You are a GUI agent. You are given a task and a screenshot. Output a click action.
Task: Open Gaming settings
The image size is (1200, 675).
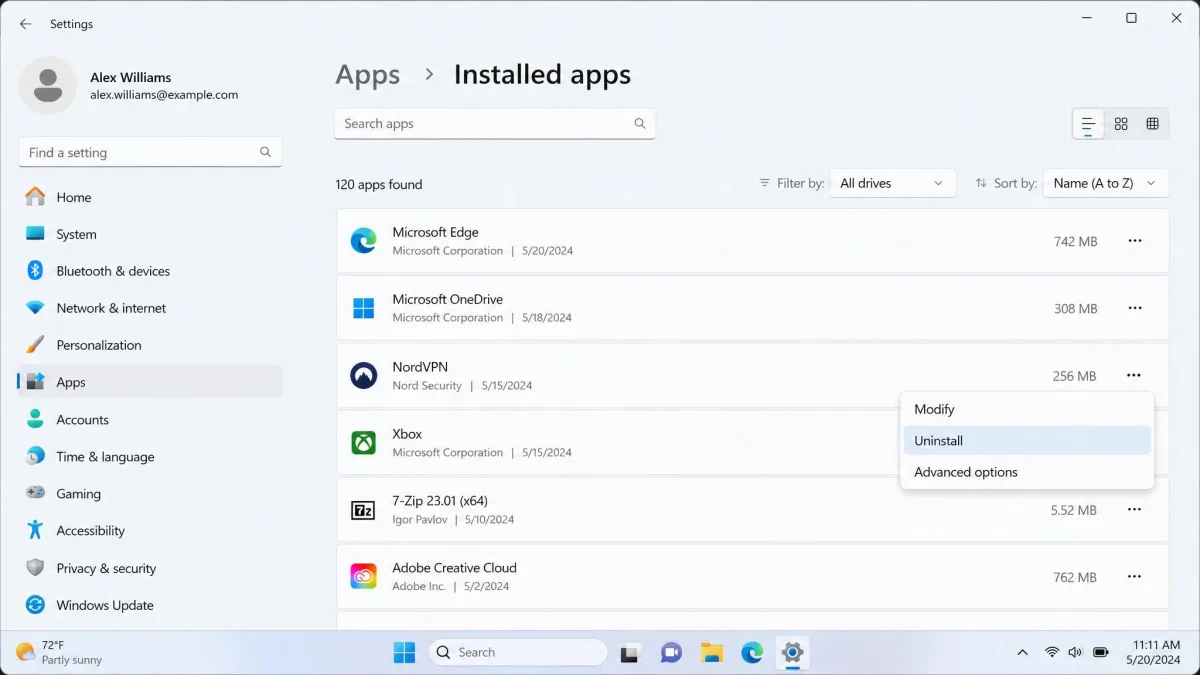click(150, 494)
